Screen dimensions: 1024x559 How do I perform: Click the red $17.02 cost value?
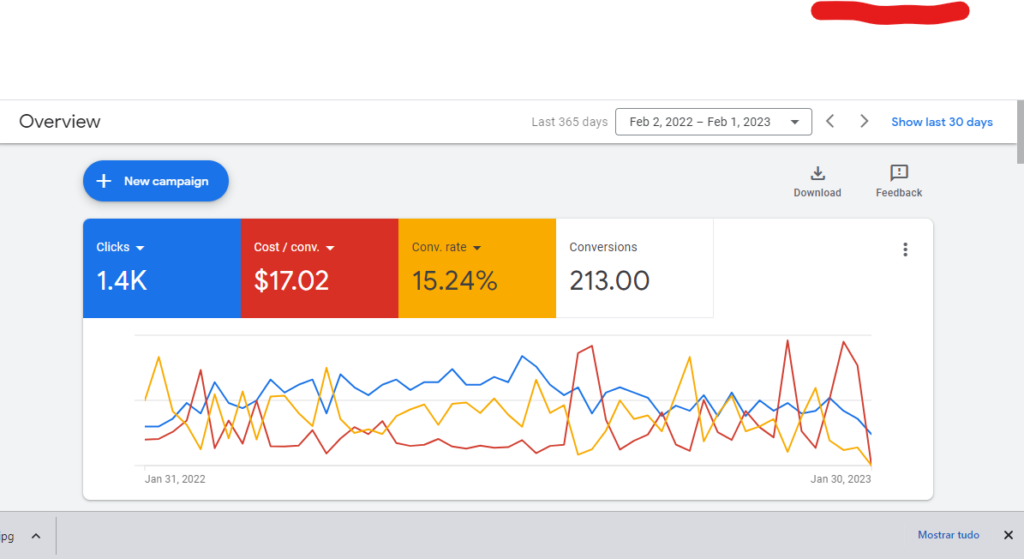pos(291,281)
